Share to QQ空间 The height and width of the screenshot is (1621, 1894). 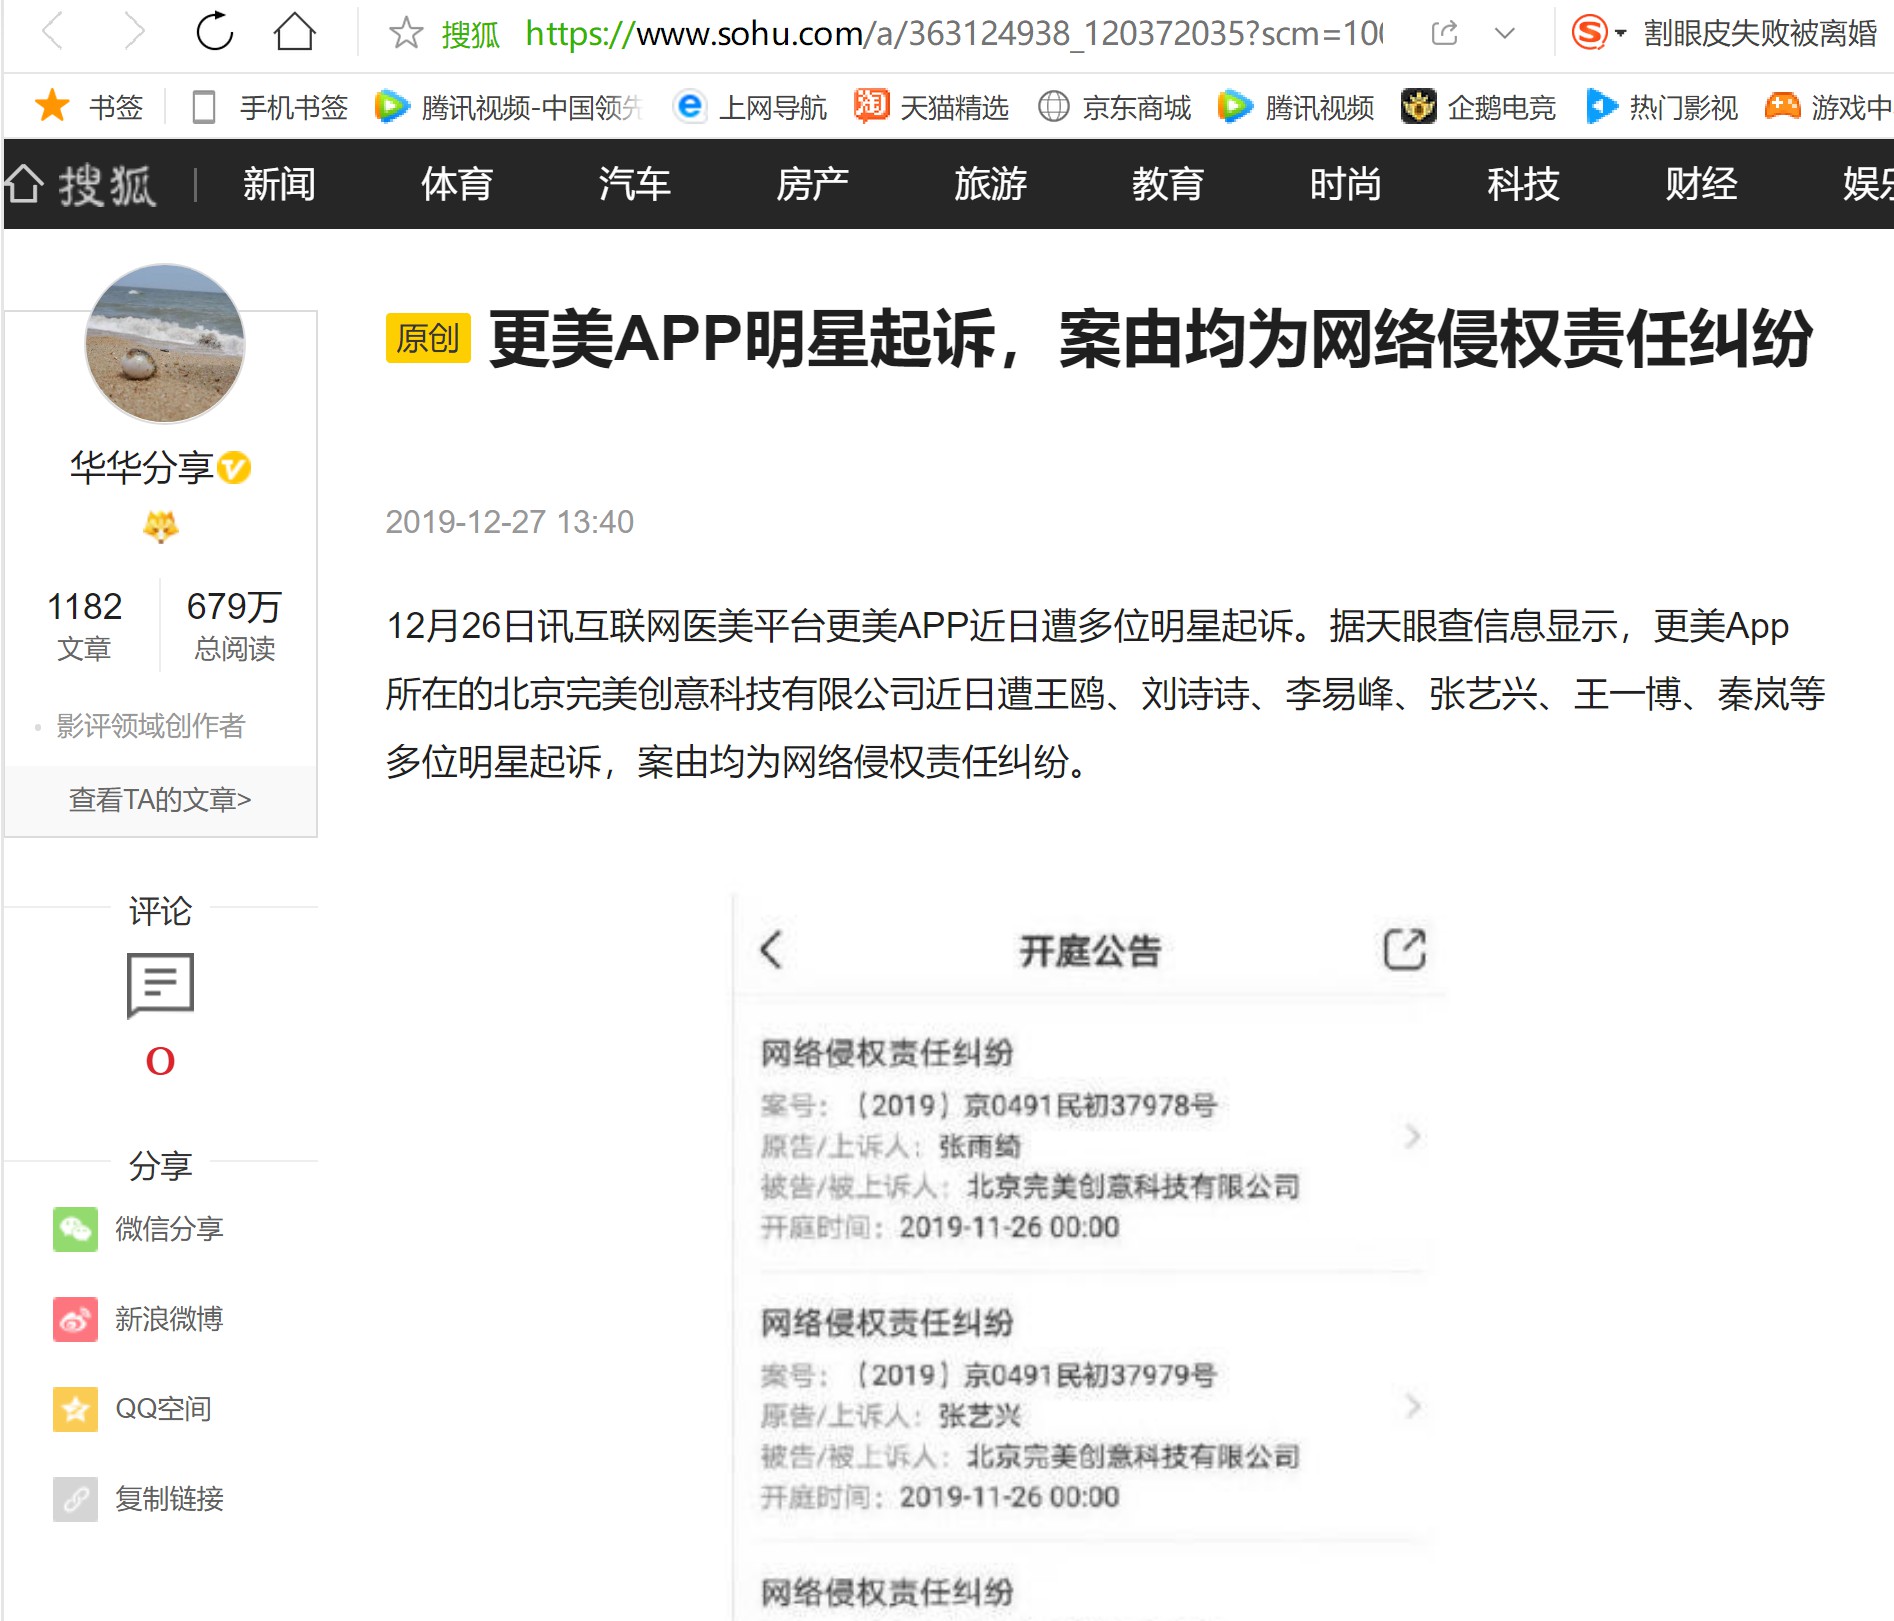coord(133,1409)
